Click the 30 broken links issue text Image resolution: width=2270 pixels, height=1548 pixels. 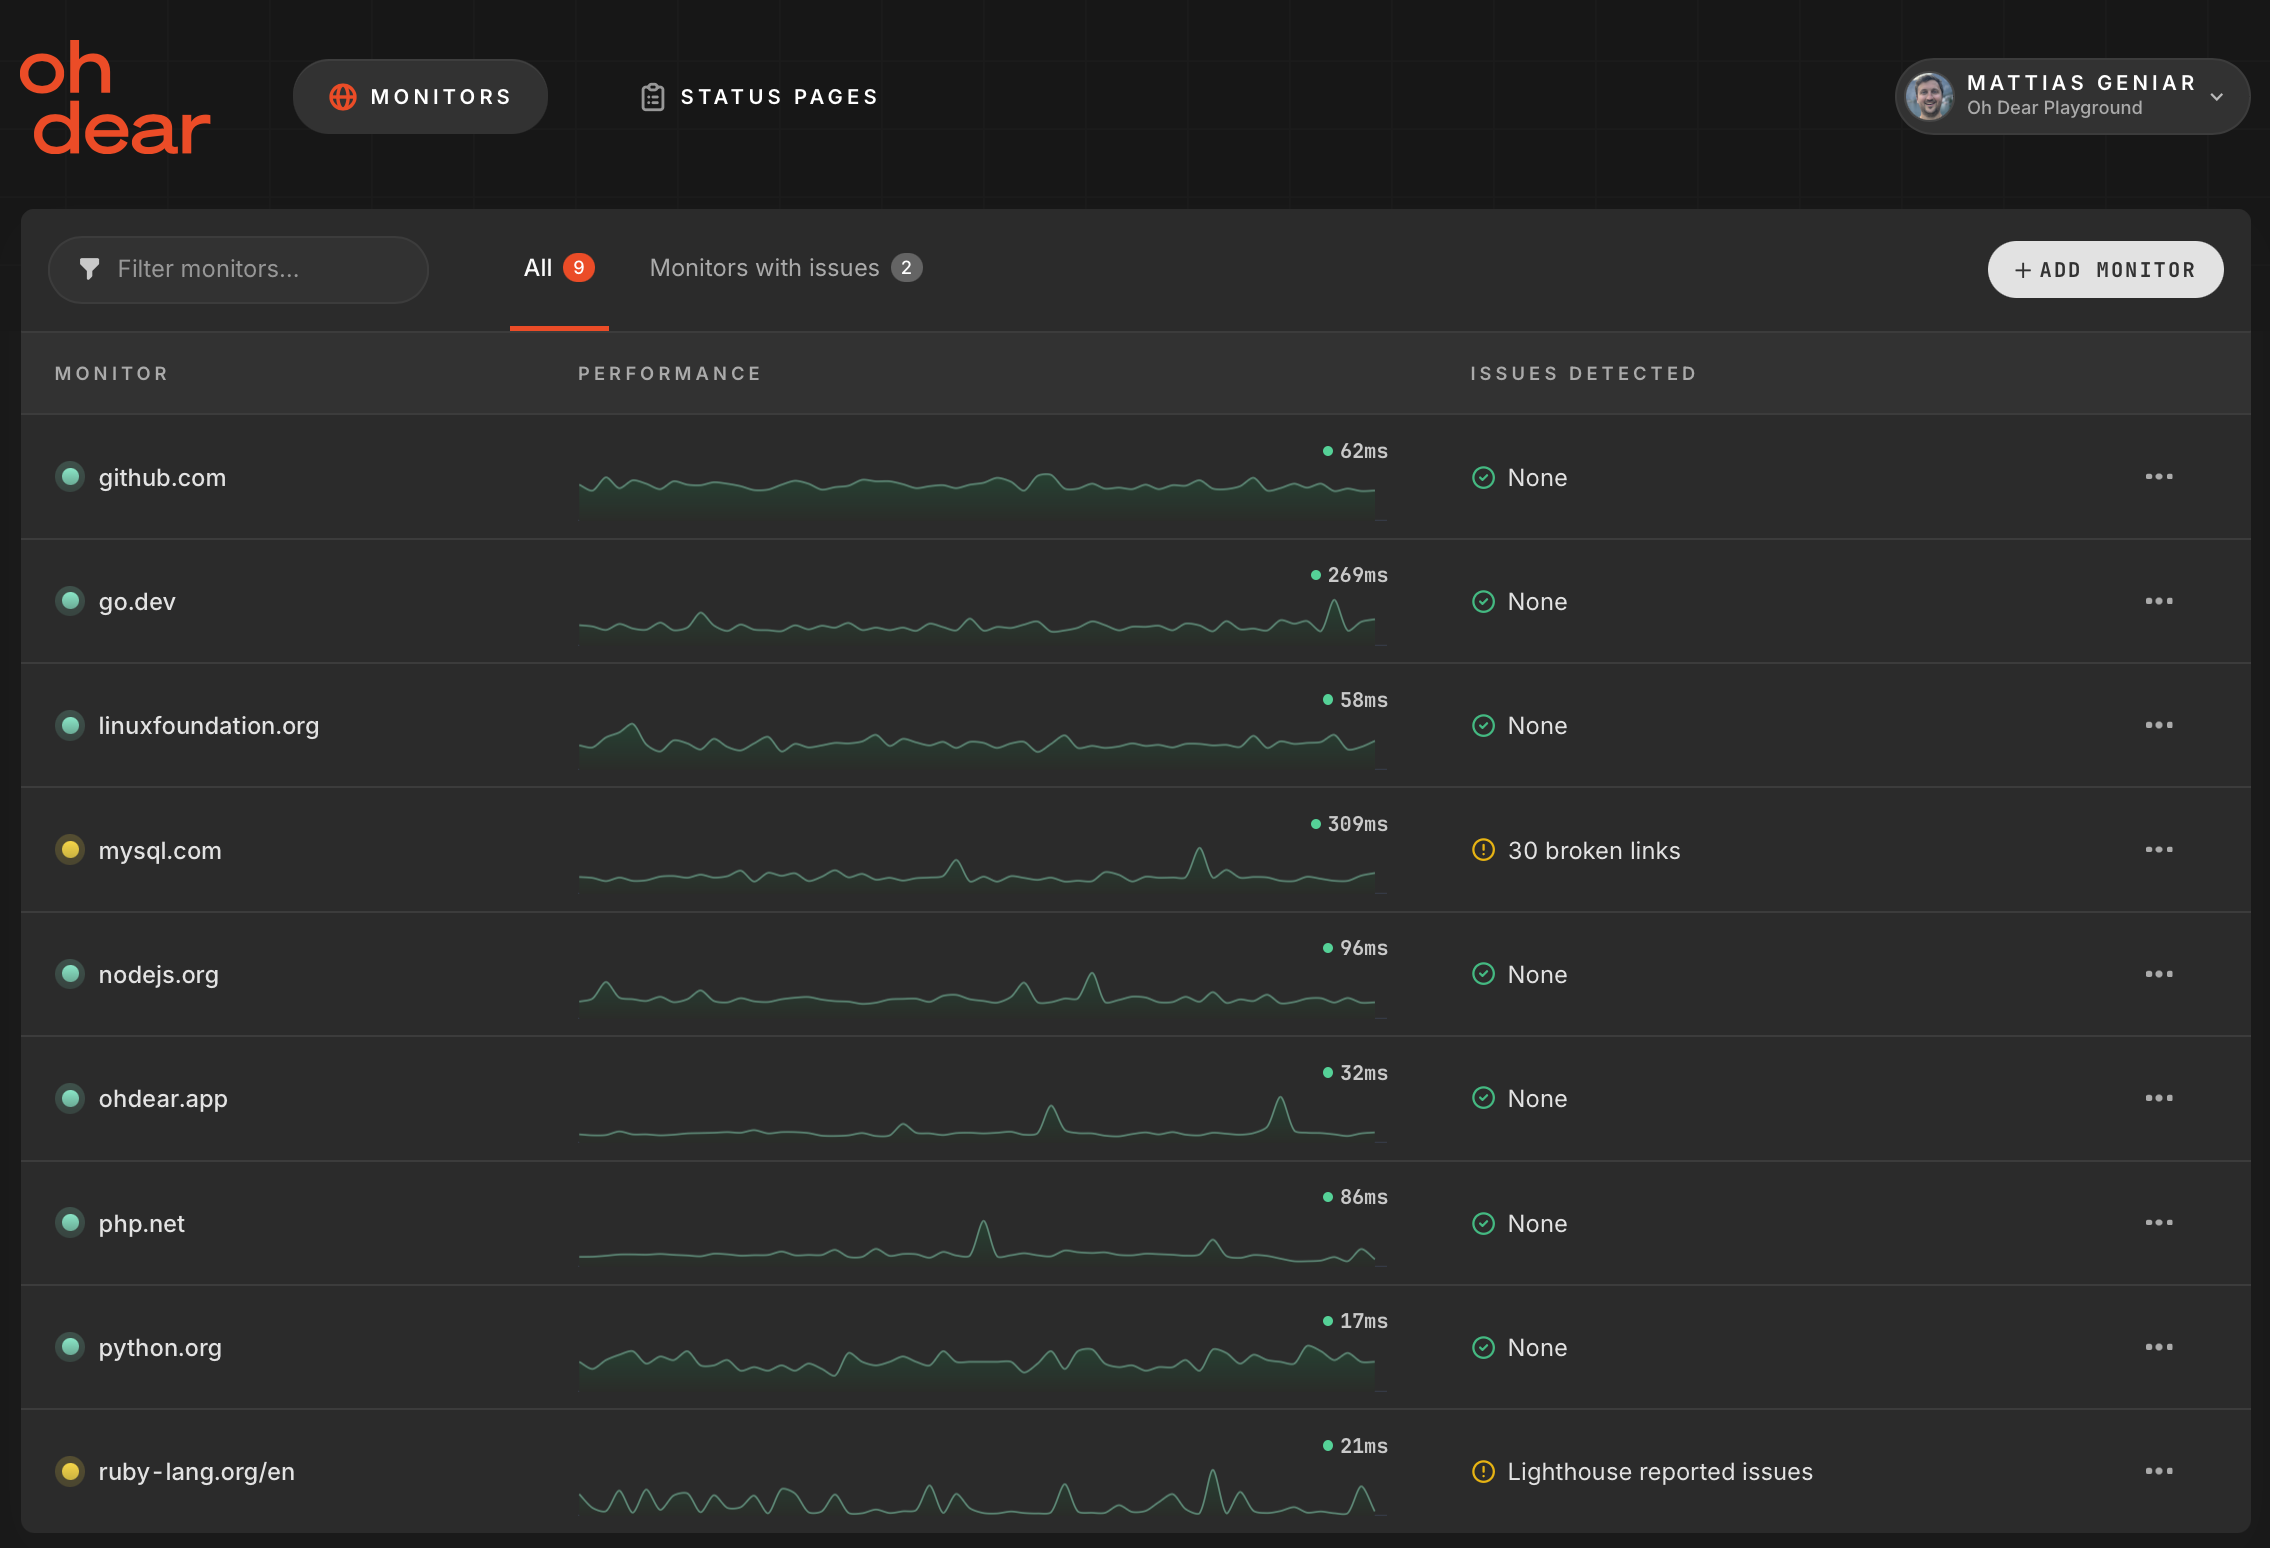click(1594, 851)
